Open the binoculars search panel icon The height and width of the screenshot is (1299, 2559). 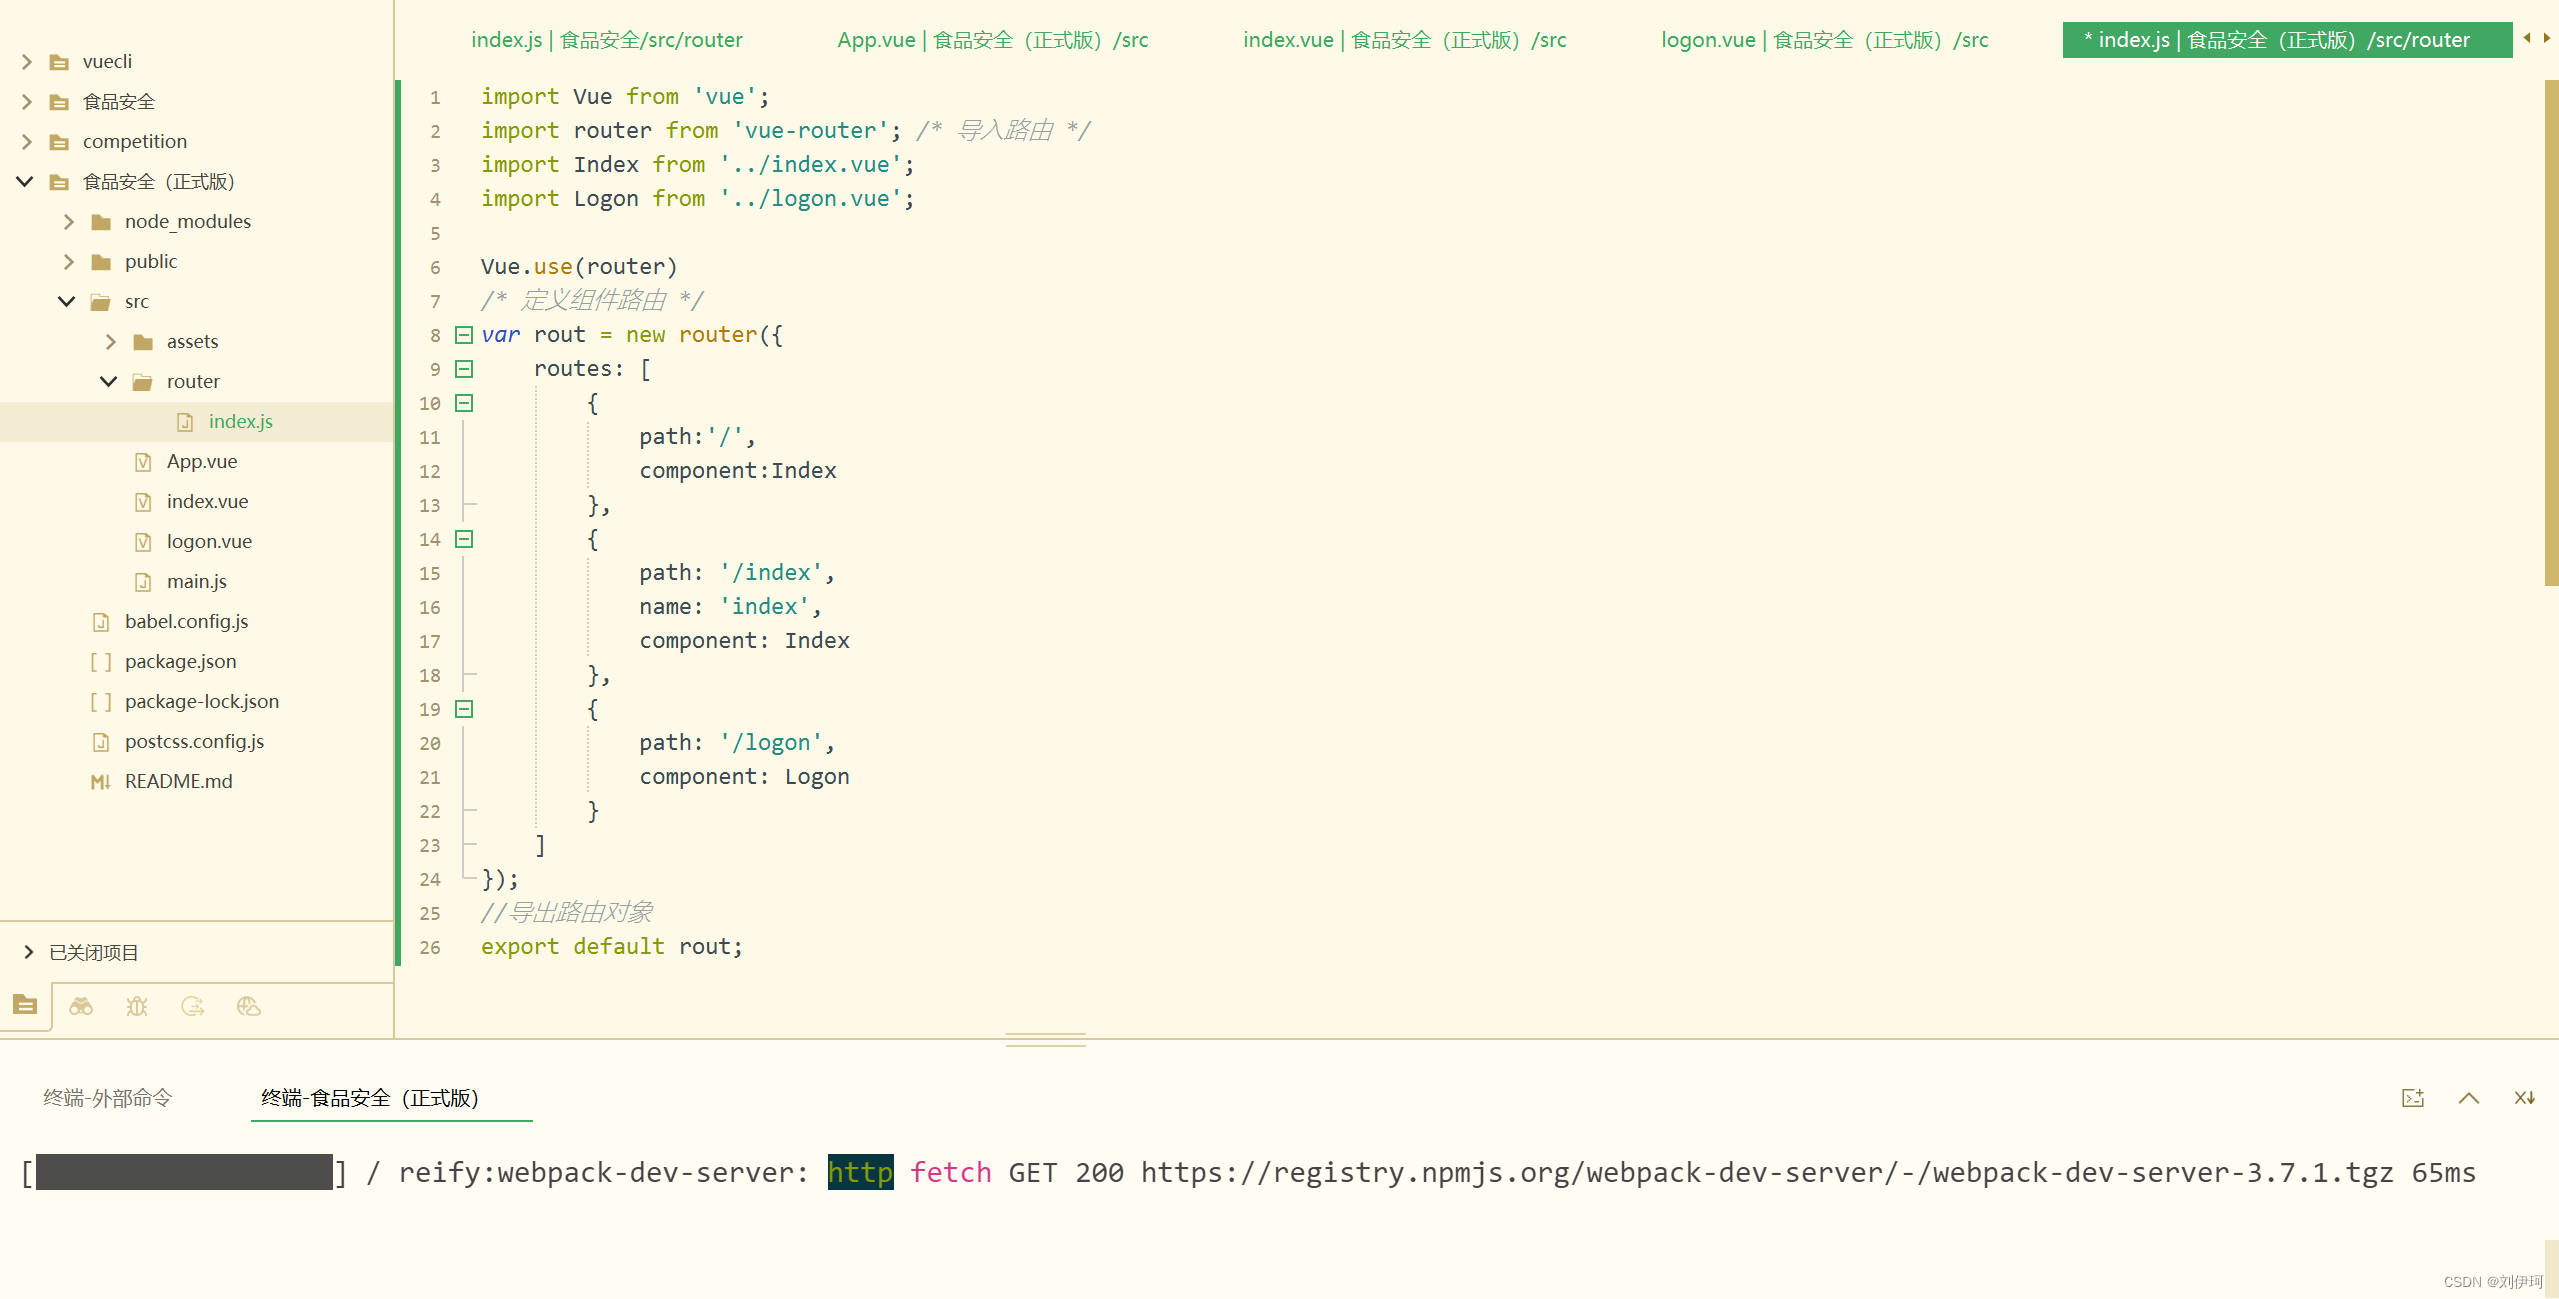(x=81, y=1006)
